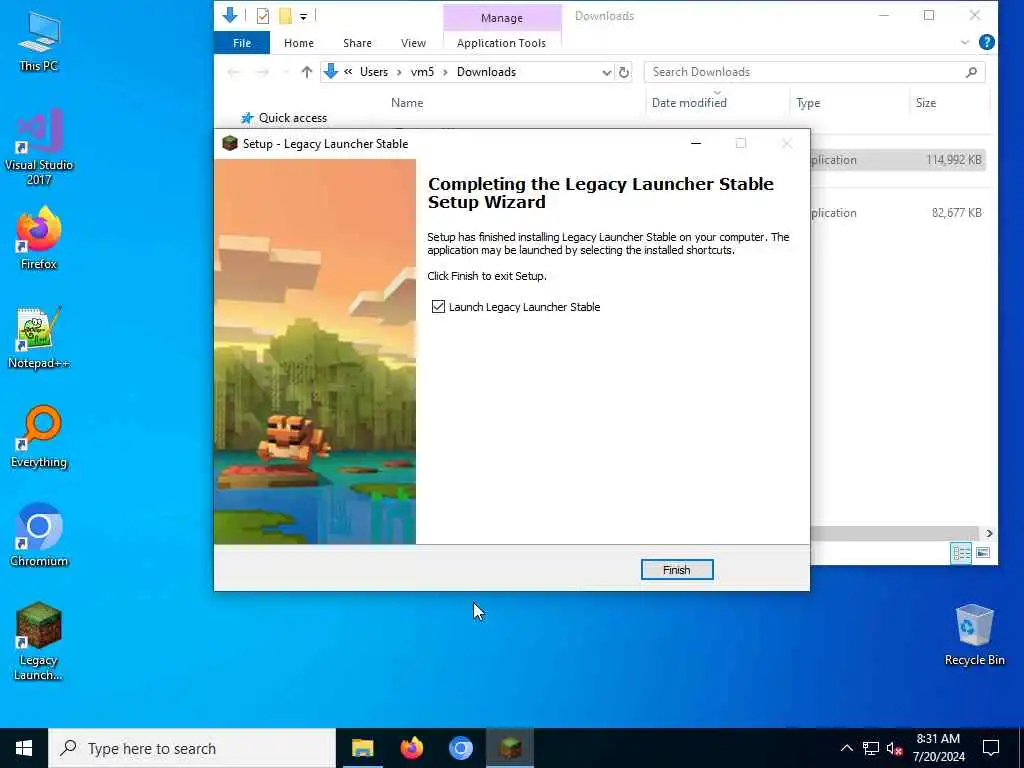Switch Explorer to details view icon
The height and width of the screenshot is (768, 1024).
[961, 553]
